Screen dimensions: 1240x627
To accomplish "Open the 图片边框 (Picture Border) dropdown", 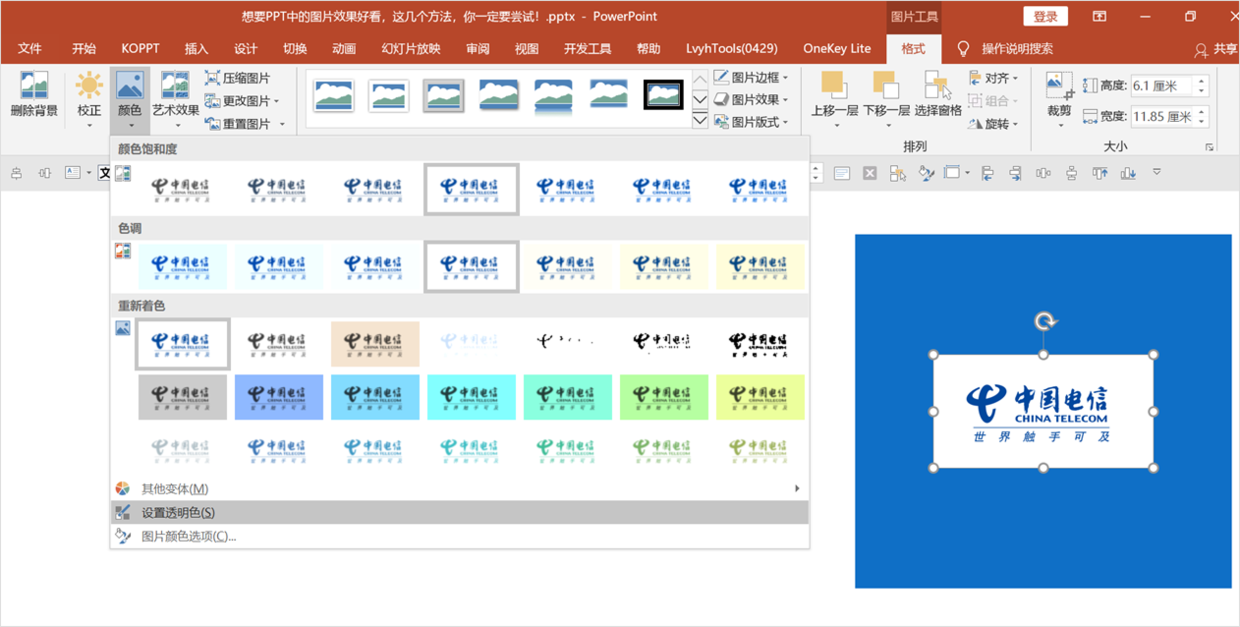I will click(x=751, y=77).
